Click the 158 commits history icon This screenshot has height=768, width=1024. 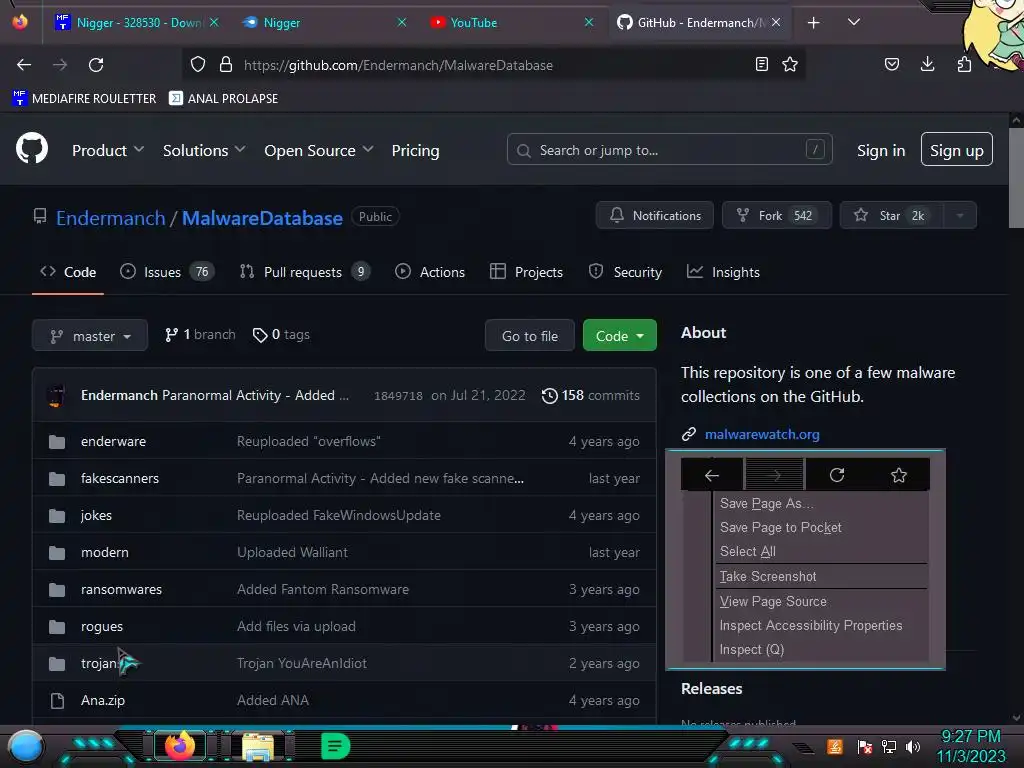tap(550, 396)
